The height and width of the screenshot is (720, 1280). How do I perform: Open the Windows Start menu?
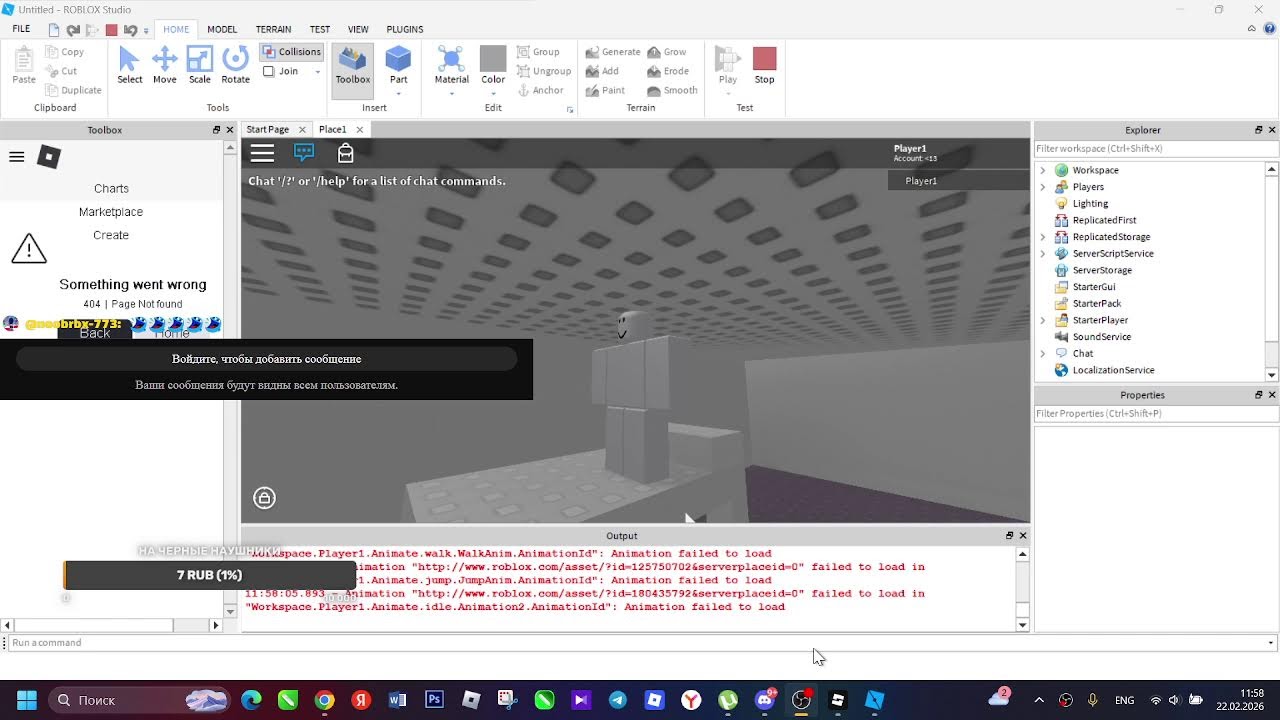(27, 700)
